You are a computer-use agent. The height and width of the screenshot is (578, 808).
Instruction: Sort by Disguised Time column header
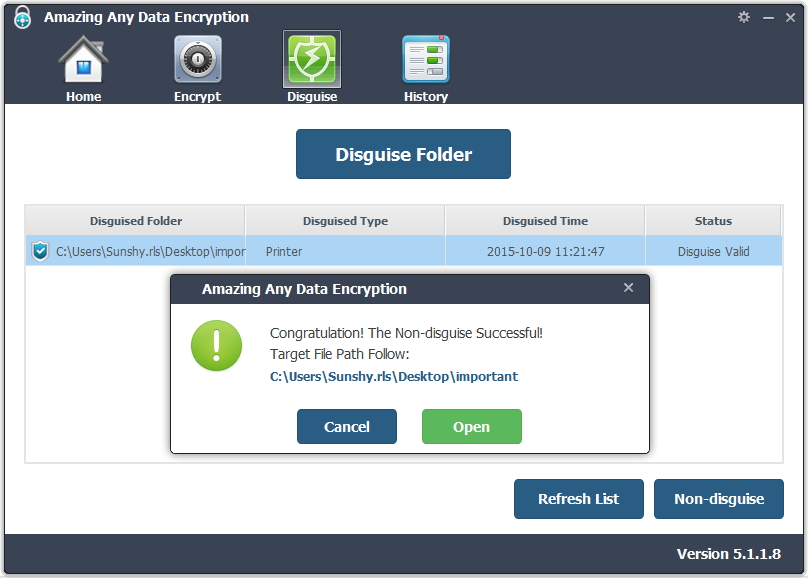point(545,221)
